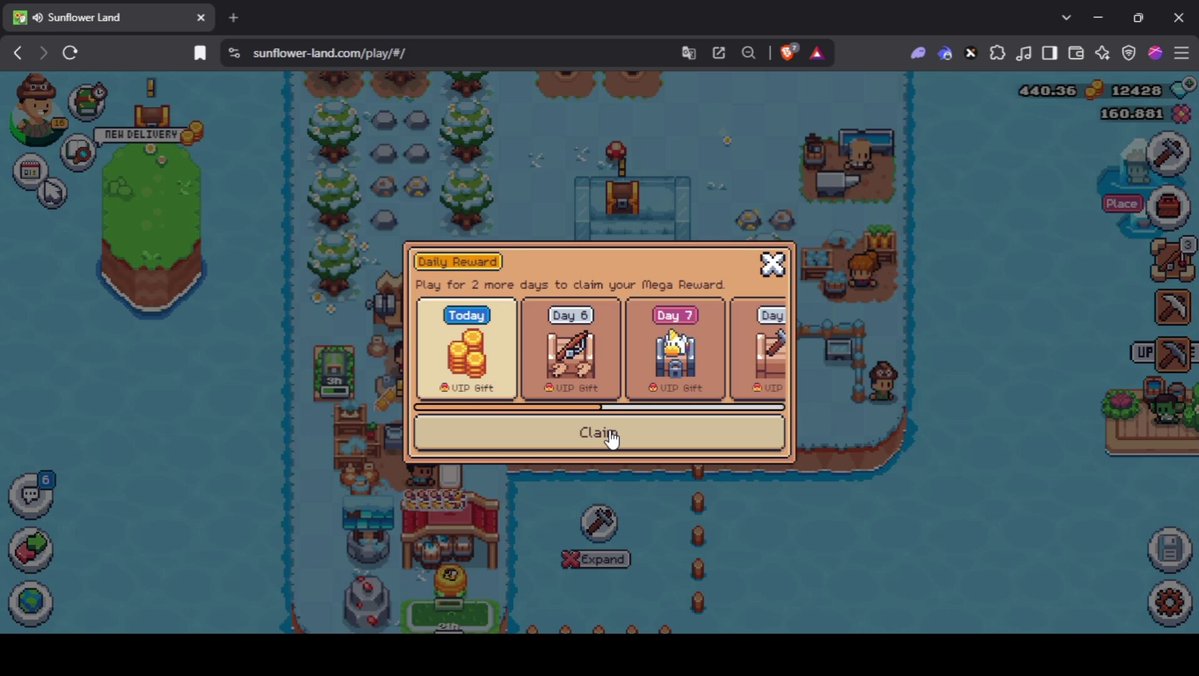Select the Today coins reward card
Screen dimensions: 1199x676
coord(466,349)
